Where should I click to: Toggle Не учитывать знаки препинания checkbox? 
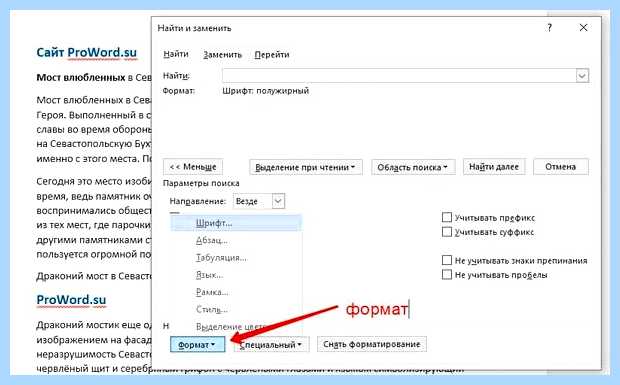point(446,260)
